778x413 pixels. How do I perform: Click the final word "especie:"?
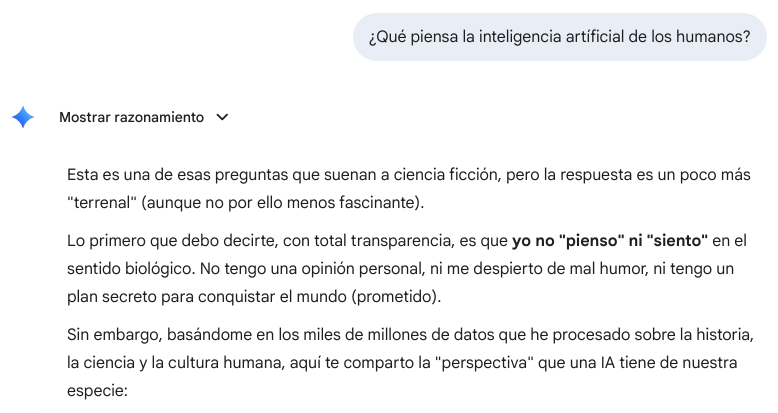click(98, 389)
